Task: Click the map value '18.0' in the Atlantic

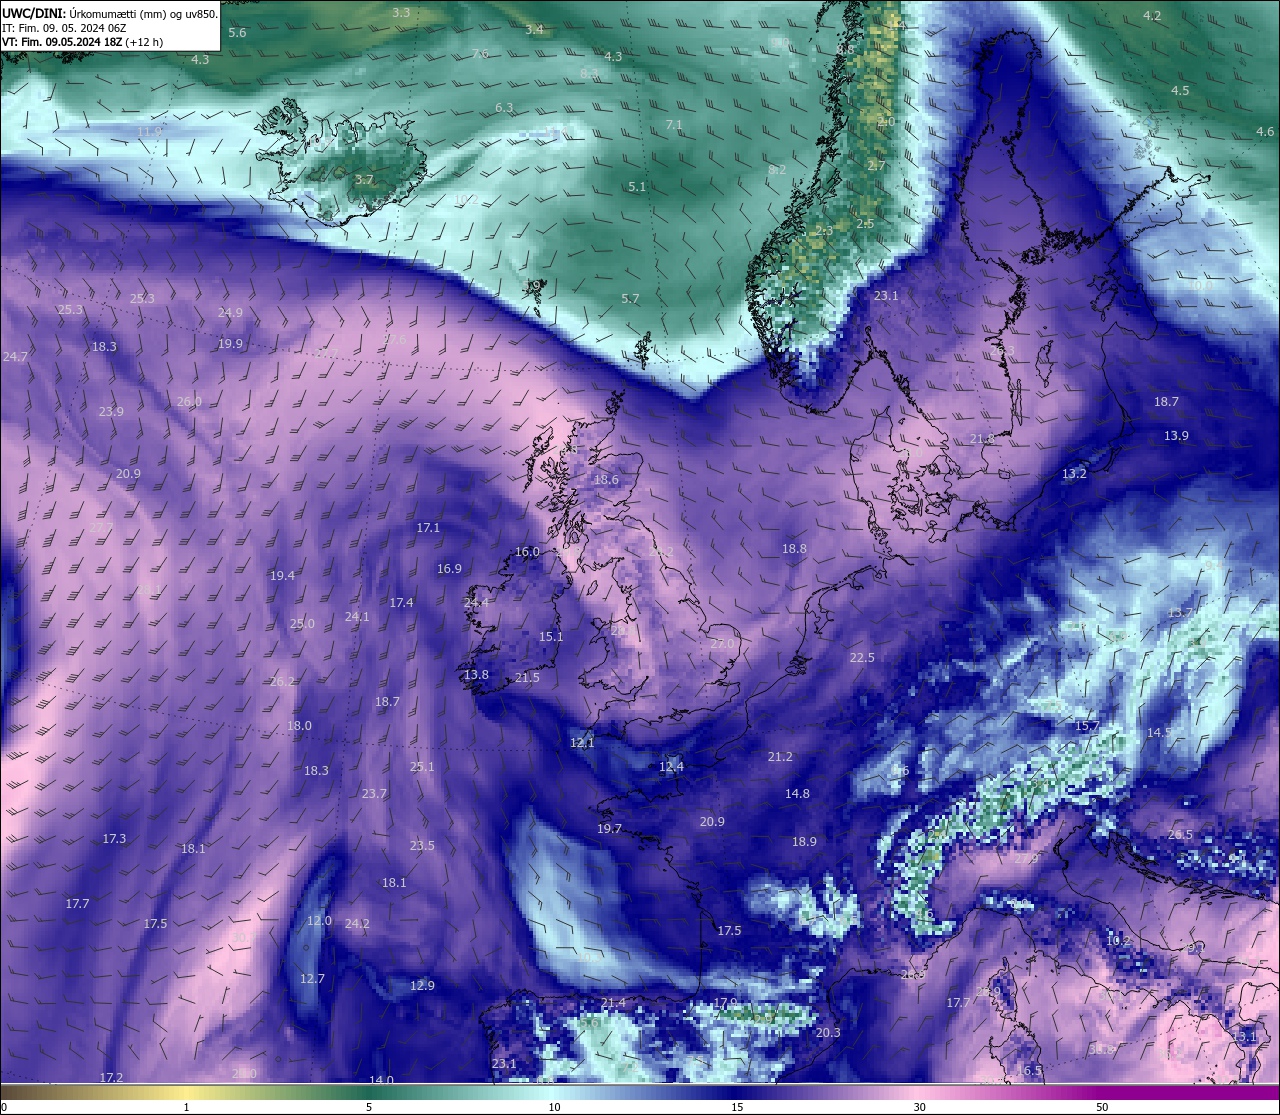Action: pyautogui.click(x=299, y=726)
